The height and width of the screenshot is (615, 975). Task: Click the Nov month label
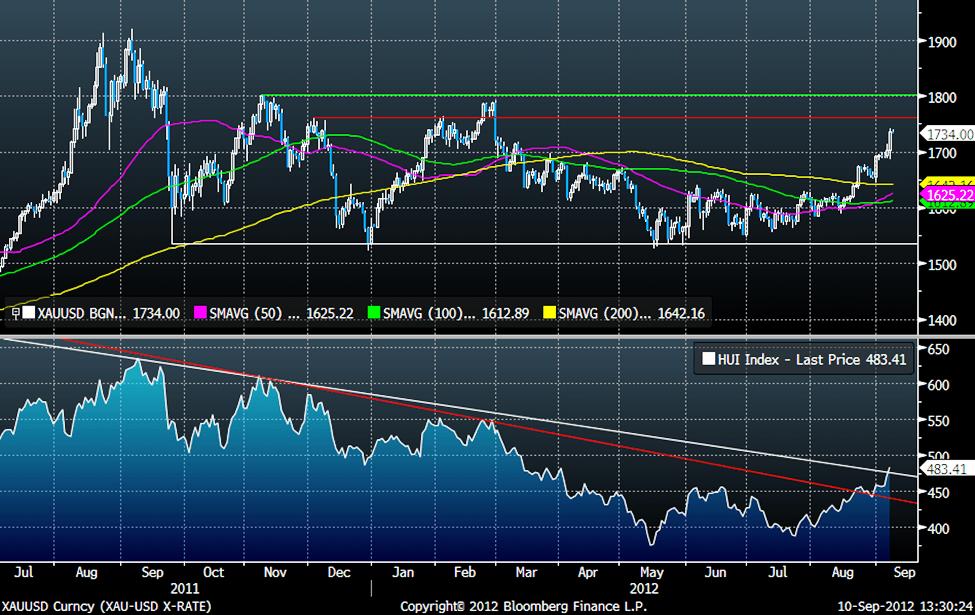click(275, 572)
